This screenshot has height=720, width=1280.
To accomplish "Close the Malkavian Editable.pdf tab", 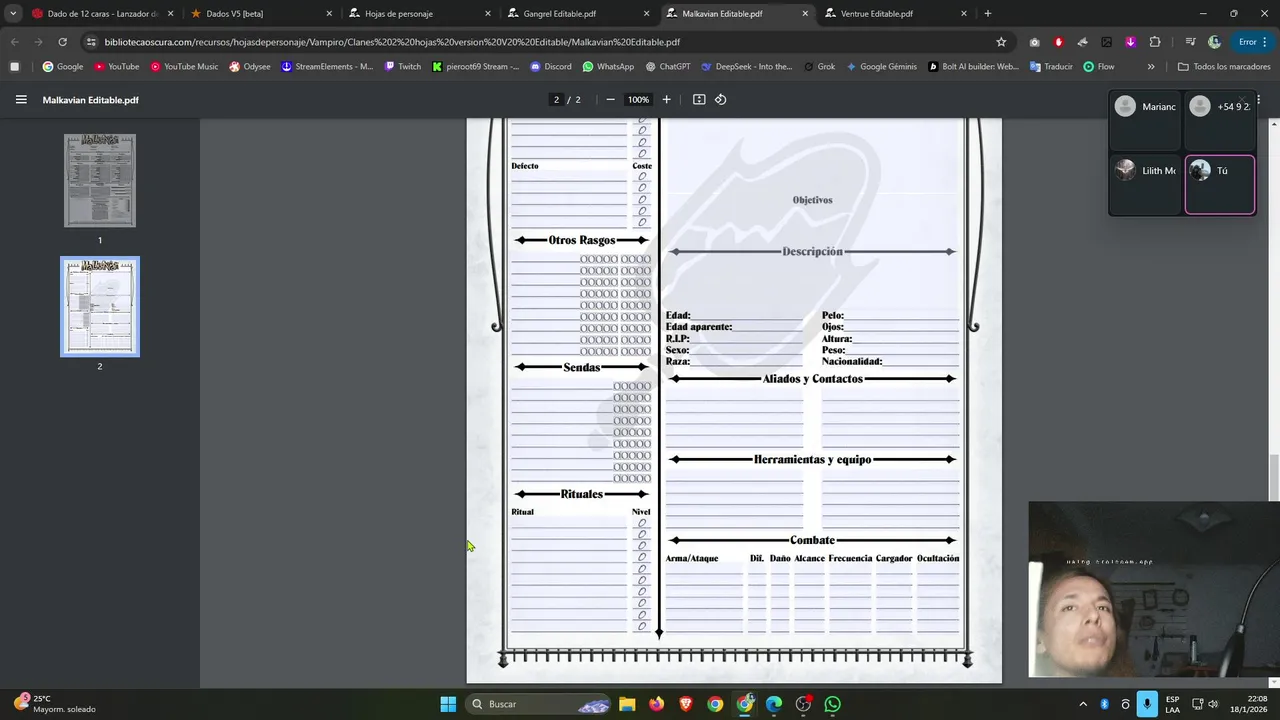I will (805, 14).
